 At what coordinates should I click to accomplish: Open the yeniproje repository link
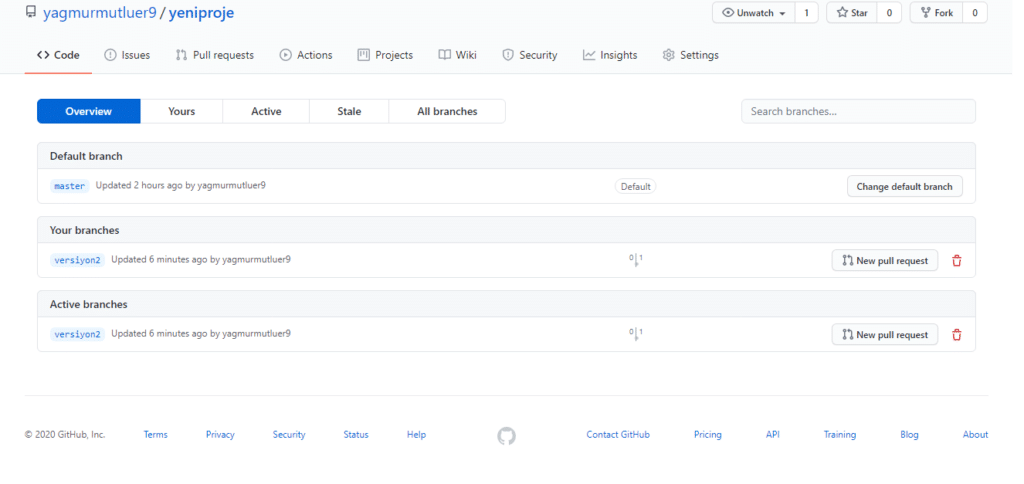[201, 13]
